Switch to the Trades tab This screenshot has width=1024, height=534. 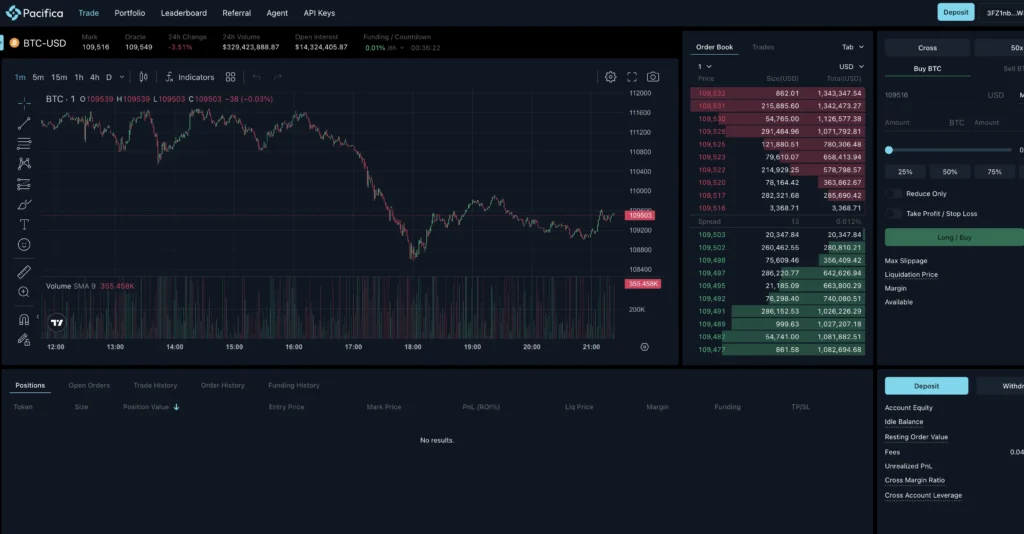pyautogui.click(x=763, y=47)
